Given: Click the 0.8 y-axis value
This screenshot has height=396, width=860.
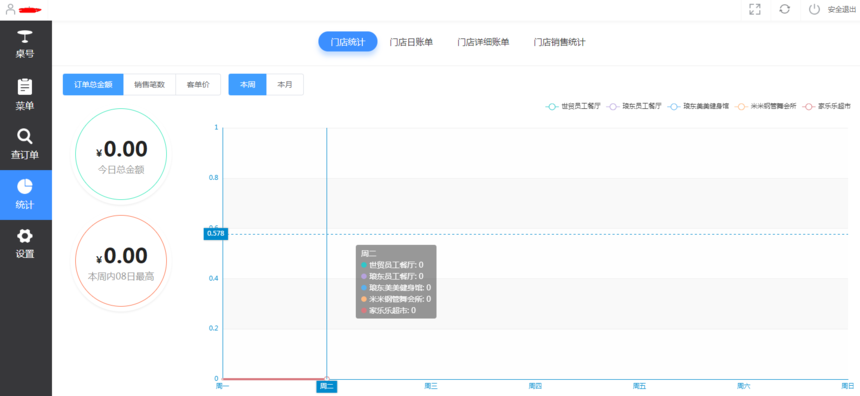Looking at the screenshot, I should coord(213,178).
